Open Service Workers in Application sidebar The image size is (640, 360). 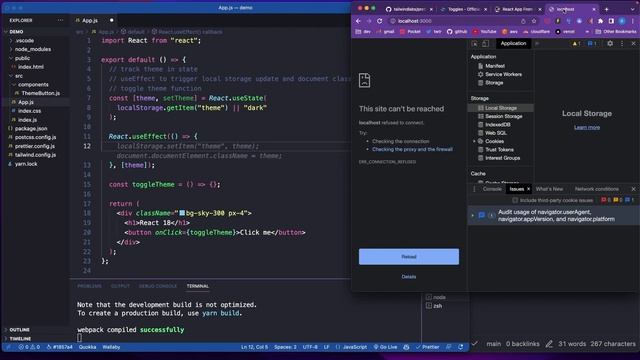503,74
